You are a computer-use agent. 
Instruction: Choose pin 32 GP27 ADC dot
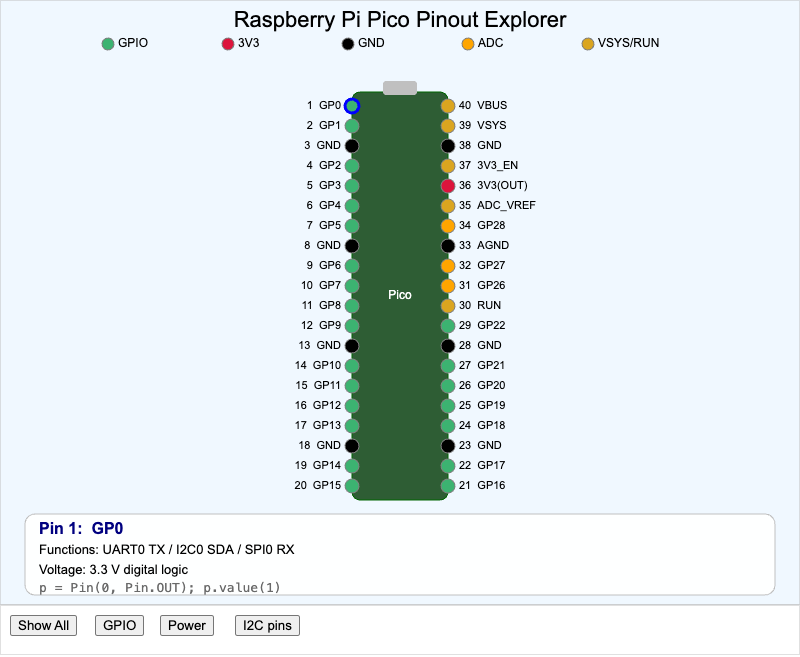(x=448, y=266)
